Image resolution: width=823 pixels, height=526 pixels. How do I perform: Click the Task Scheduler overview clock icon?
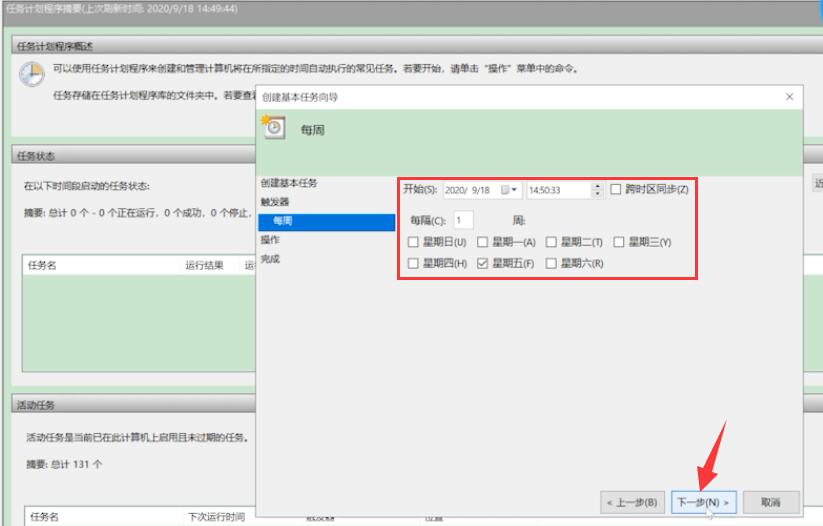[31, 74]
